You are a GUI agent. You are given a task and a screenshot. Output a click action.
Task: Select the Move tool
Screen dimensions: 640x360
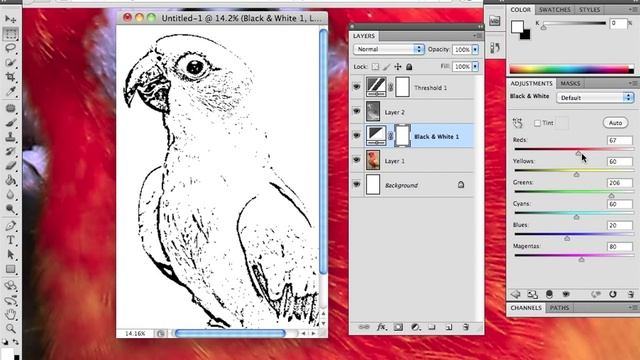(11, 19)
